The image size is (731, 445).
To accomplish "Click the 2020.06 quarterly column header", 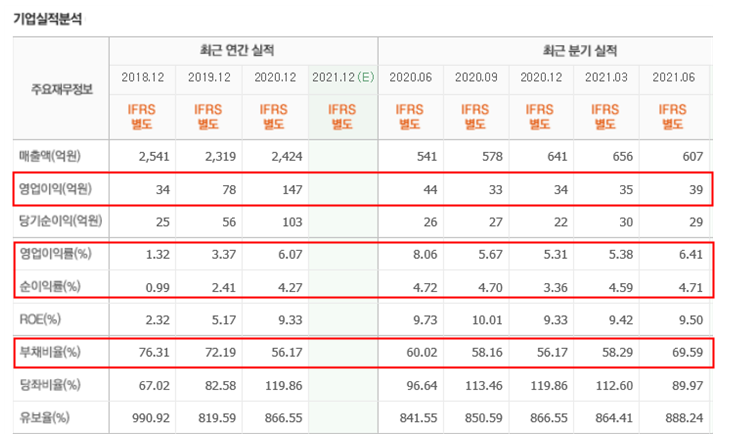I will point(411,77).
